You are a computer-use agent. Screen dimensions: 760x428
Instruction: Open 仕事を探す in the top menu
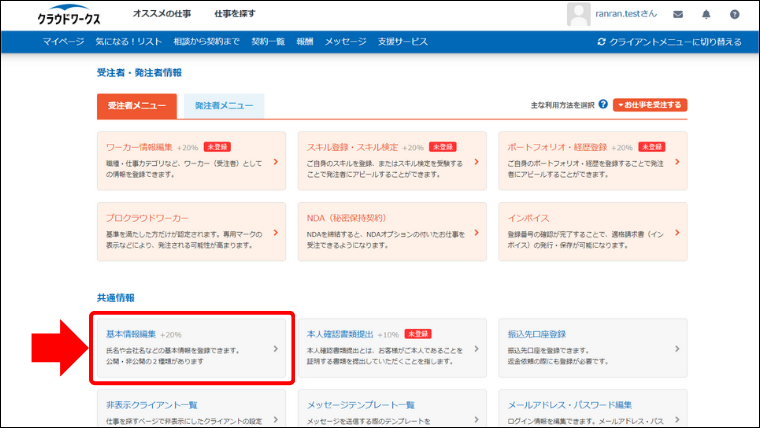pos(234,15)
